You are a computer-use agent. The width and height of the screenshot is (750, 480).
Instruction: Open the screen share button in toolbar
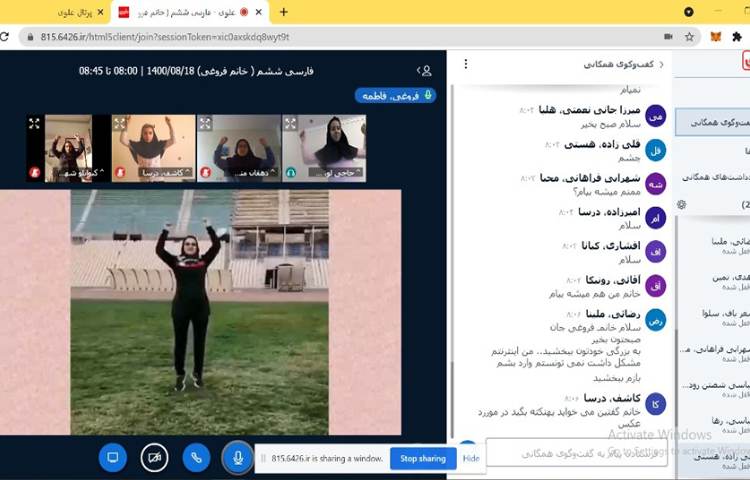(x=112, y=457)
